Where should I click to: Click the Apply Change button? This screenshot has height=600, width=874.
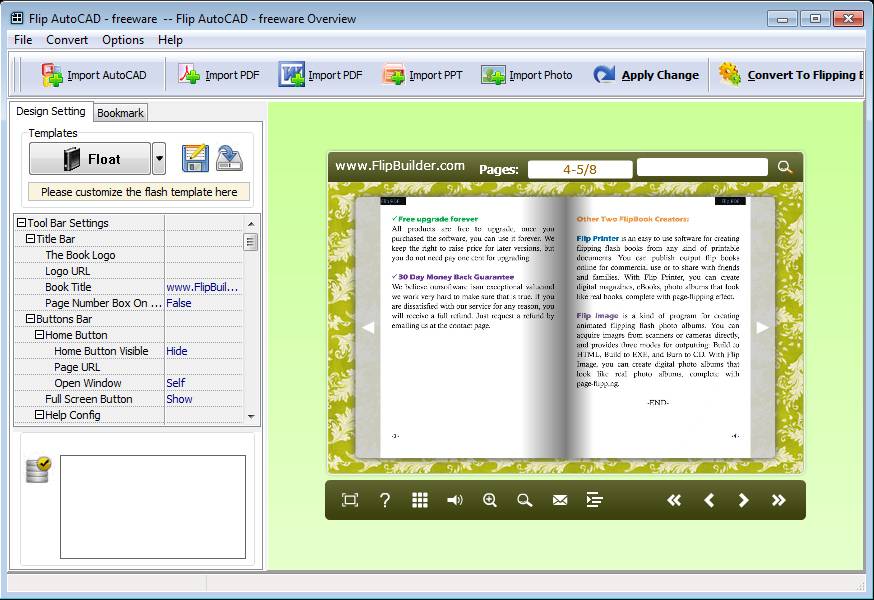click(x=646, y=75)
